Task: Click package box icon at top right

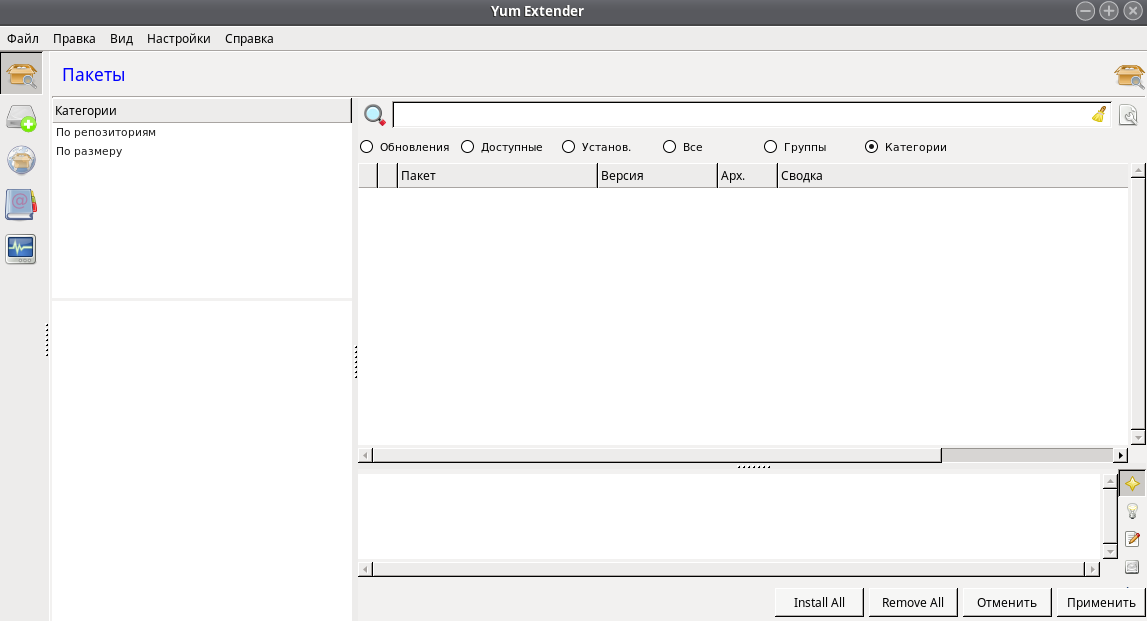Action: pyautogui.click(x=1129, y=75)
